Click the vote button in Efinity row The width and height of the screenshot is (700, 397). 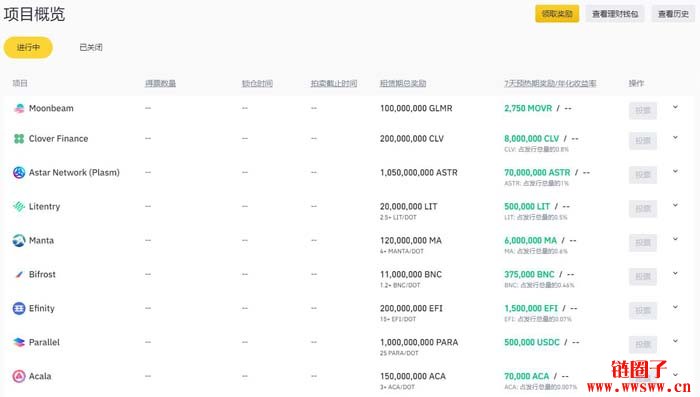point(643,310)
